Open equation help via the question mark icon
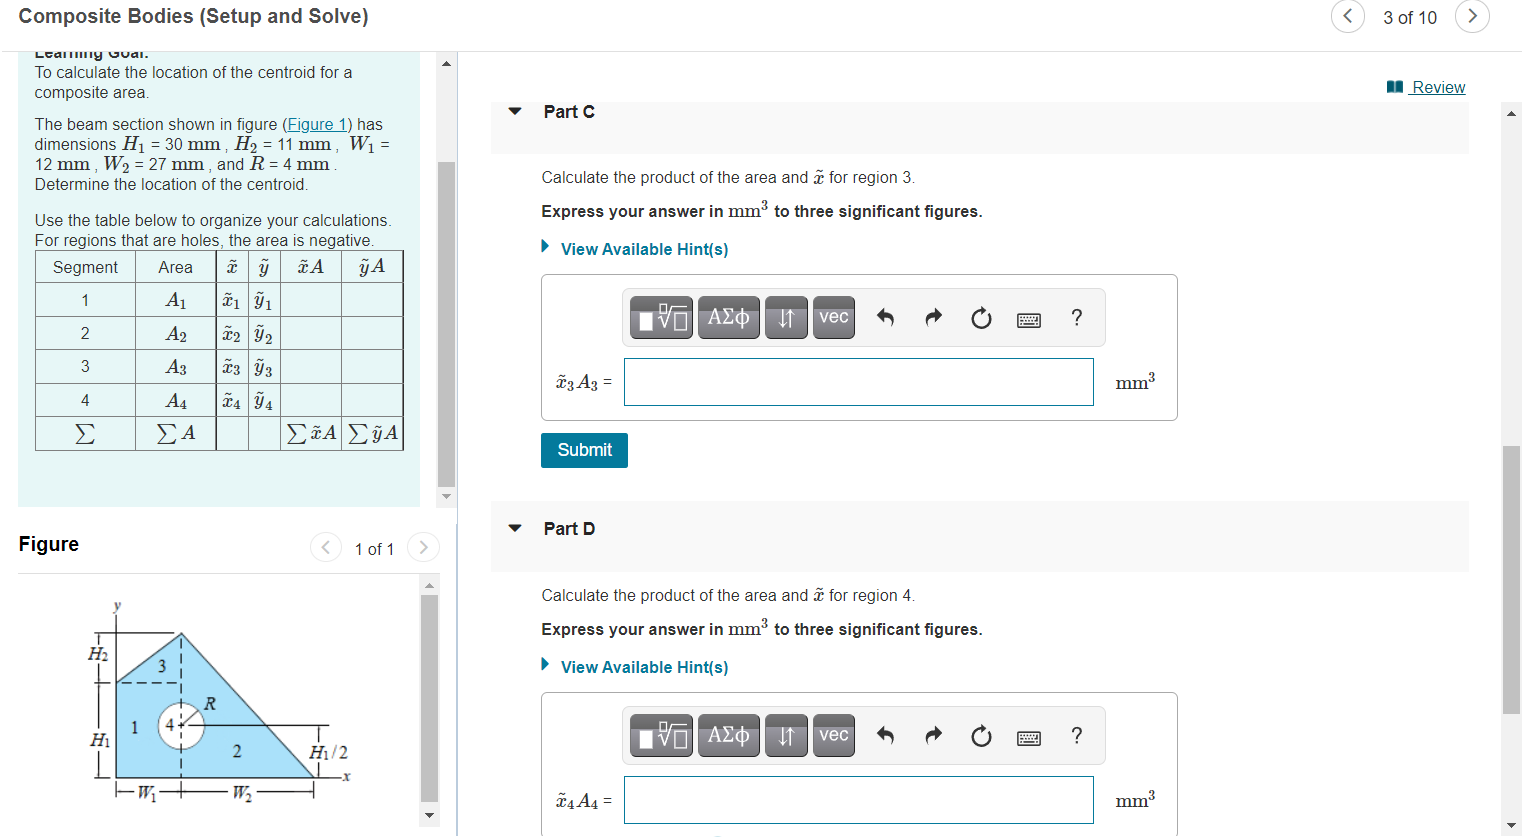 tap(1076, 317)
